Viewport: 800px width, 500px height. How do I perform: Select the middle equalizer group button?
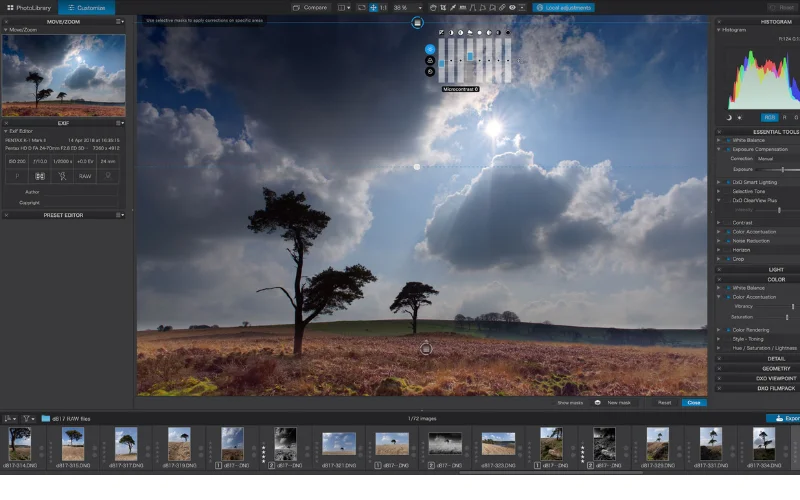click(430, 60)
